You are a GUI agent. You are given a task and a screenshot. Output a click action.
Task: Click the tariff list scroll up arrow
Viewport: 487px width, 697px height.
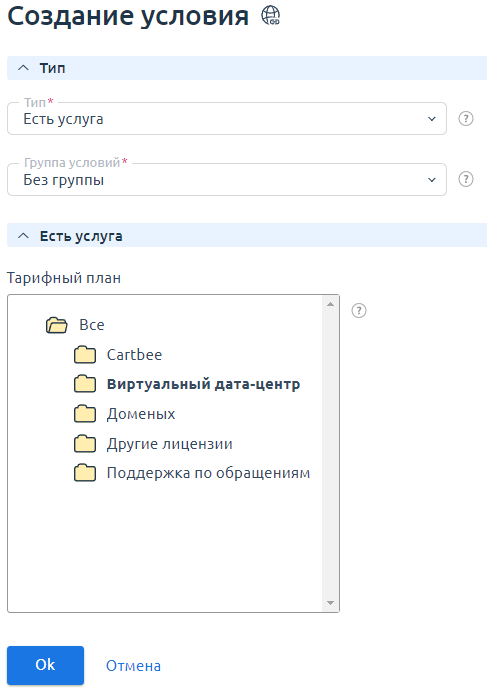point(330,304)
